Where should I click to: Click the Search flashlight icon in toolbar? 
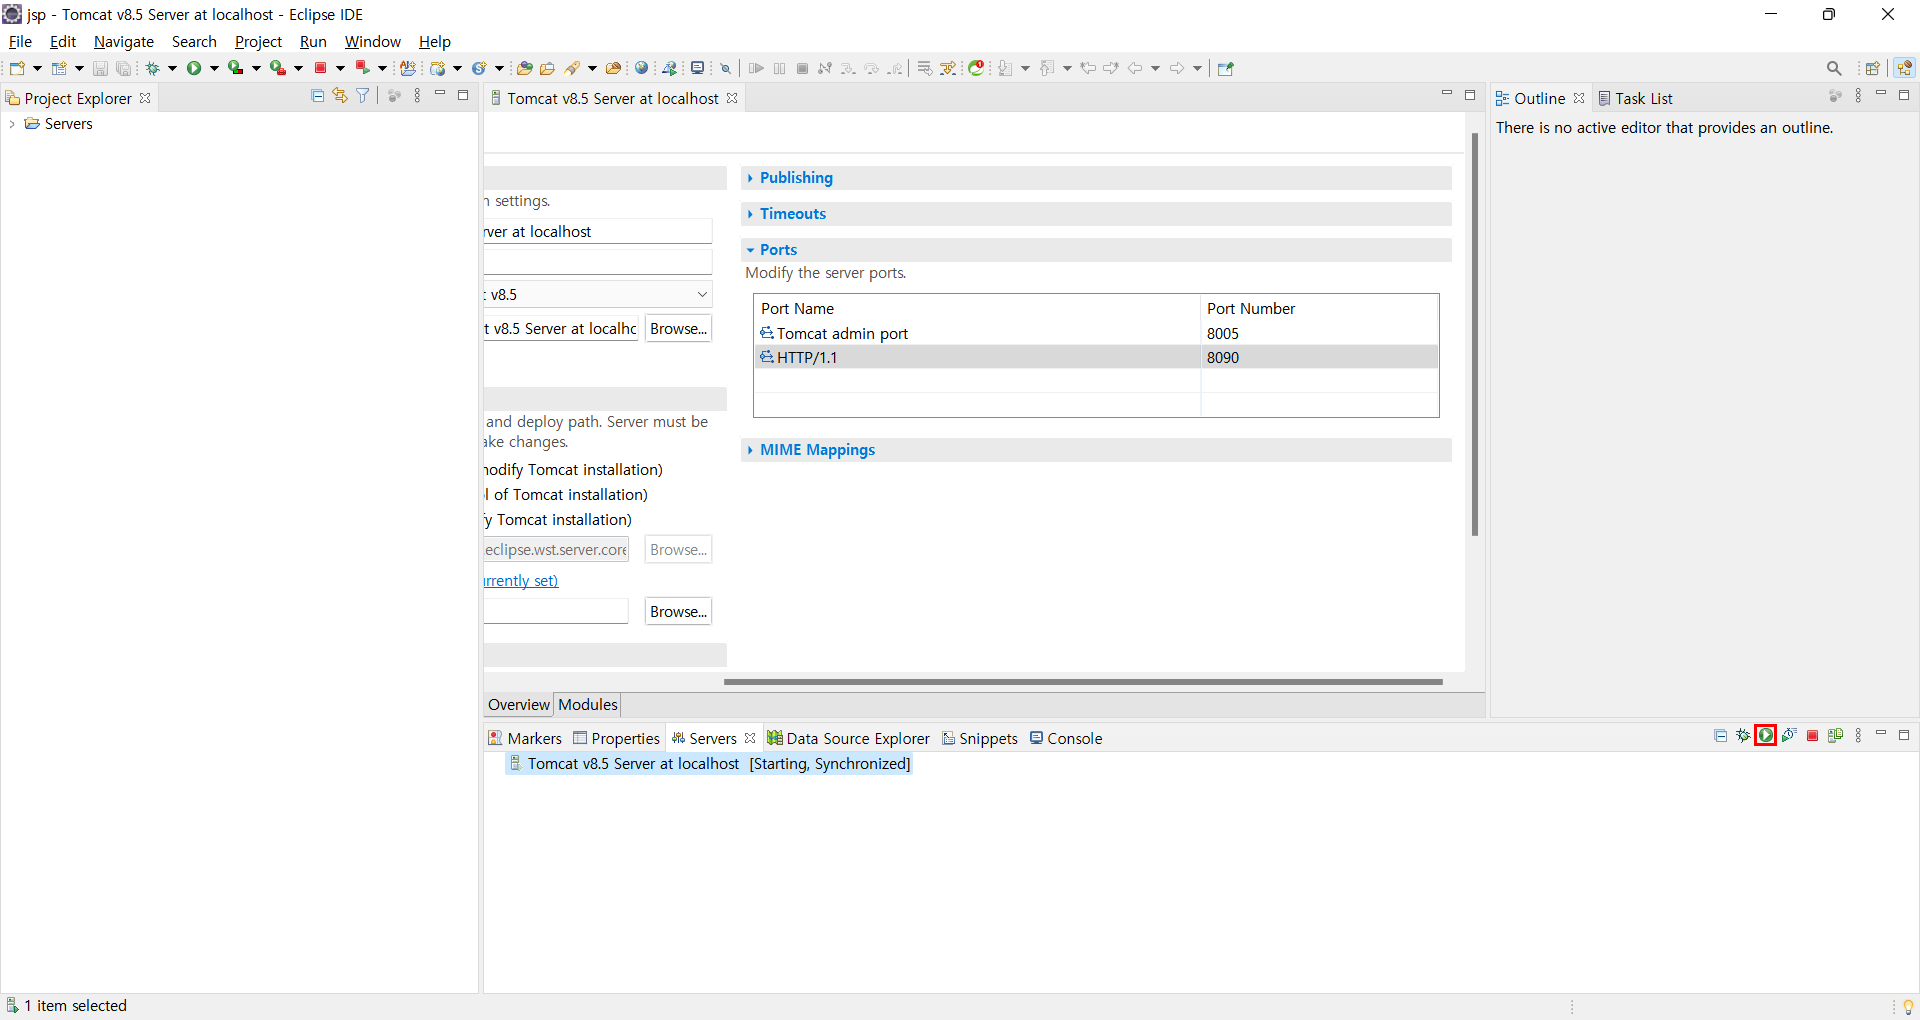coord(573,68)
